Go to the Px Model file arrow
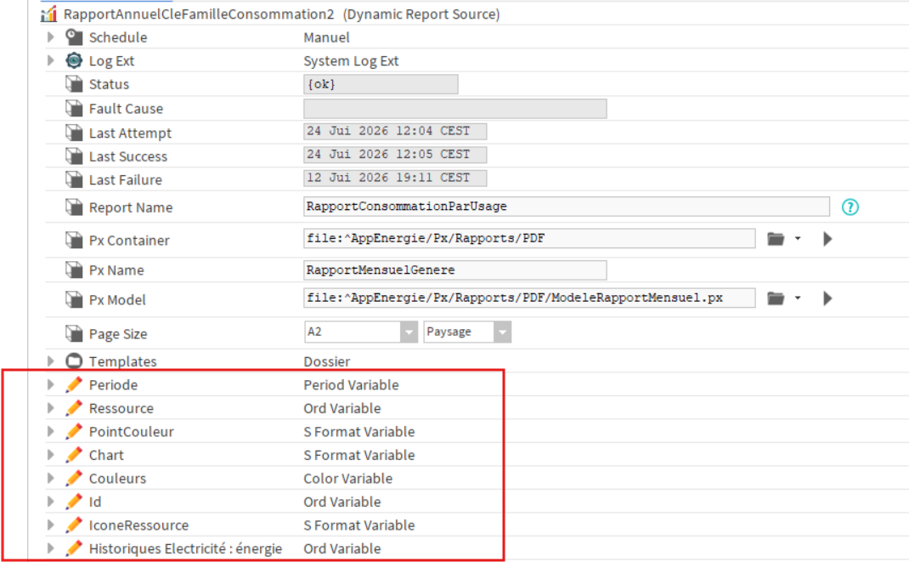Viewport: 909px width, 562px height. point(827,298)
